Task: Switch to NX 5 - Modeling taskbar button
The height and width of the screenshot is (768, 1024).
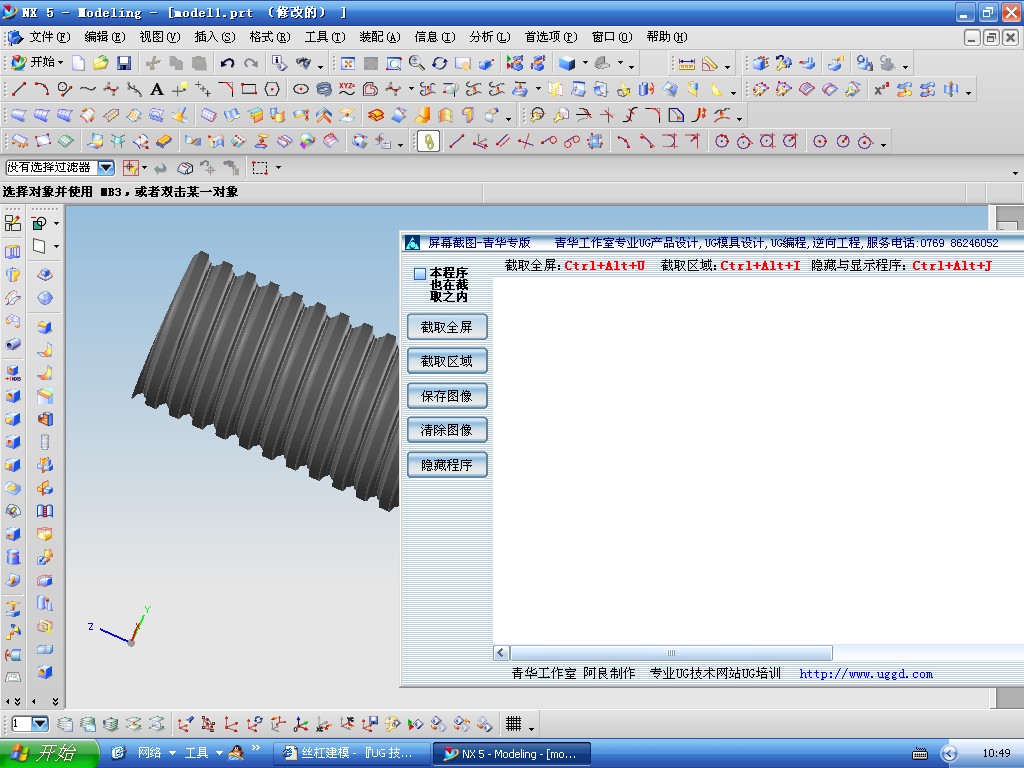Action: tap(513, 754)
